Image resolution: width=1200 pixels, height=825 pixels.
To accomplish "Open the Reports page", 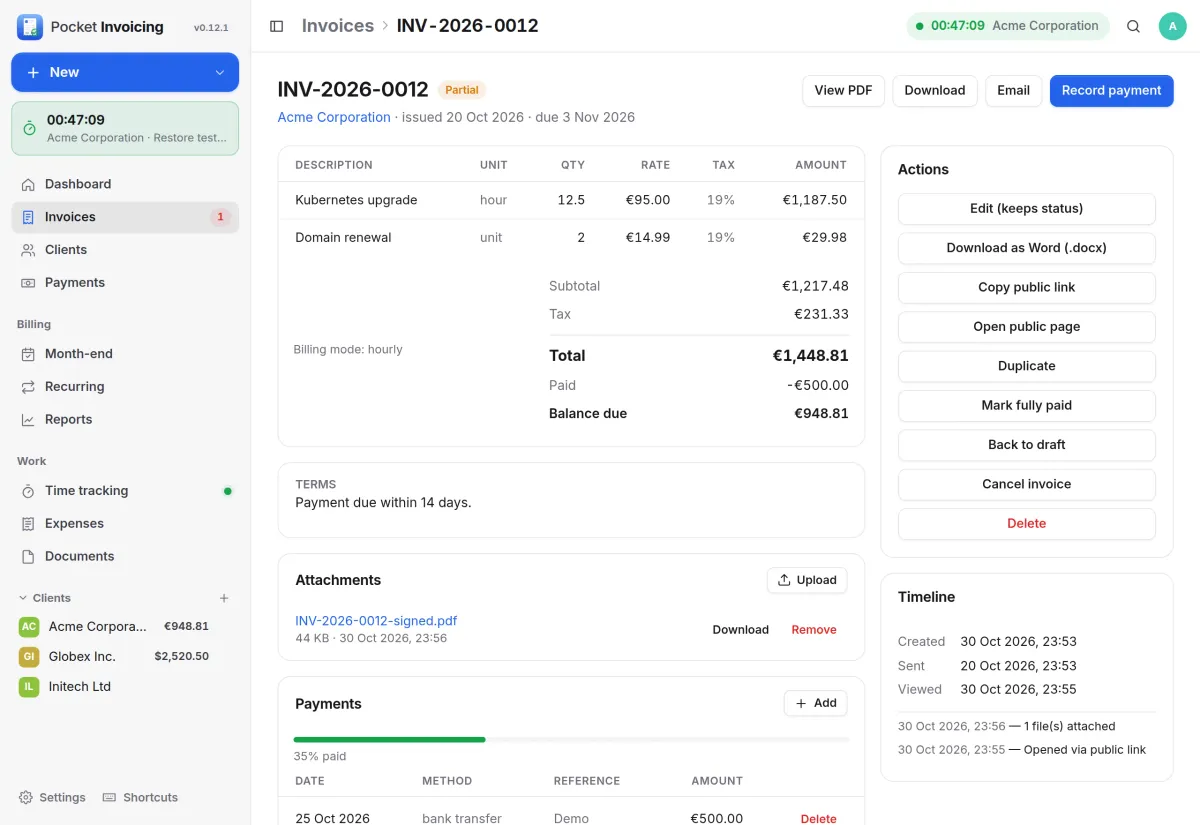I will pos(125,420).
